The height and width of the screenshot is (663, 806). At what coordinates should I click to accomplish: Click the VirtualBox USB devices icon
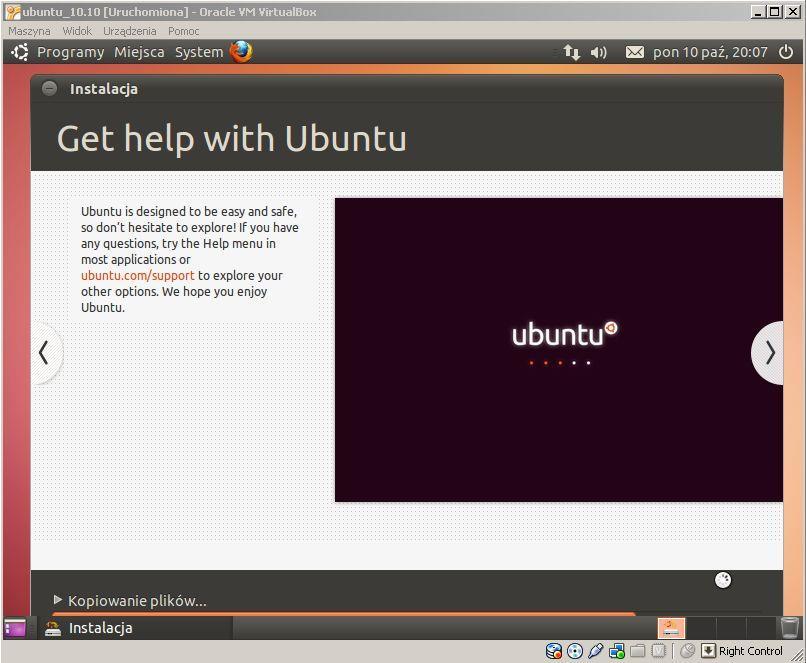tap(596, 651)
